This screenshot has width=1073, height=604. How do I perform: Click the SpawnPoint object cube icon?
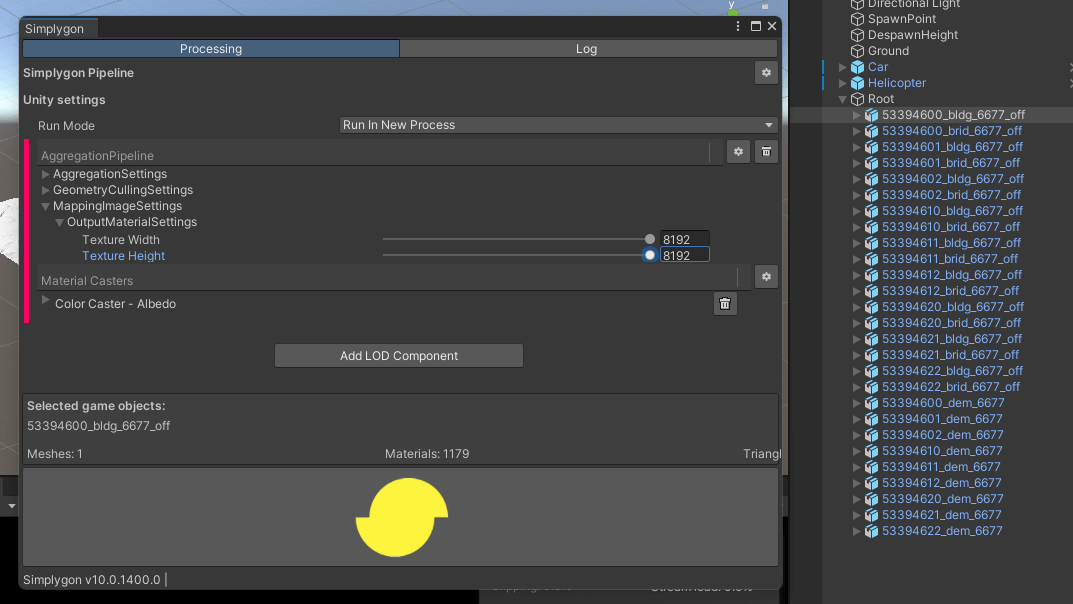pyautogui.click(x=857, y=19)
